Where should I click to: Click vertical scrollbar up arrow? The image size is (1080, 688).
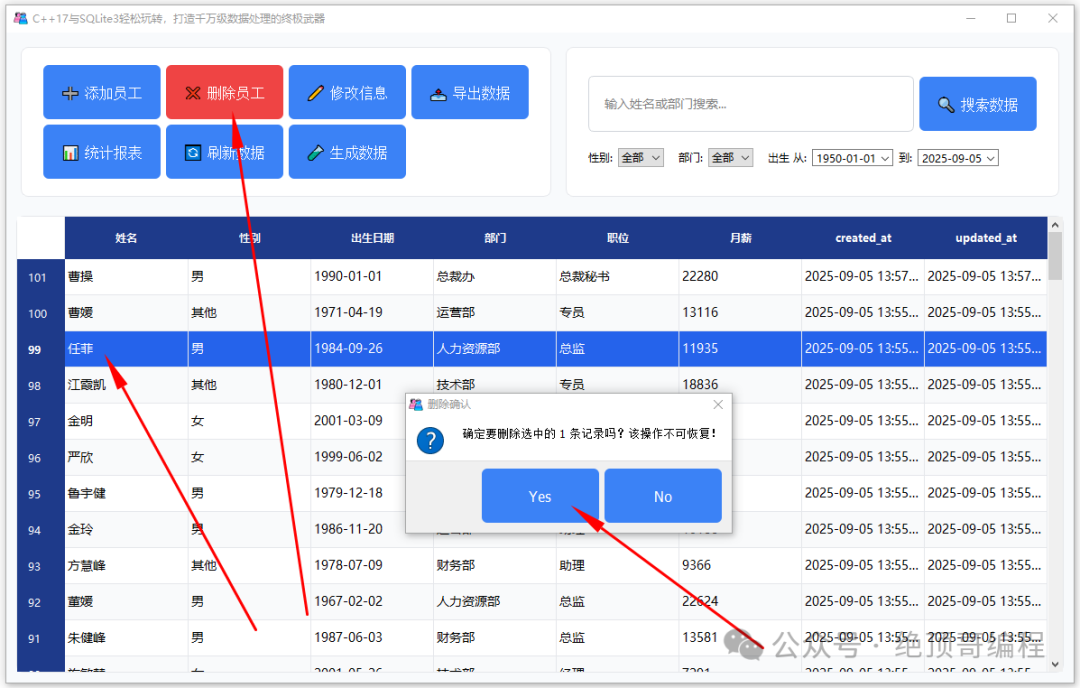pyautogui.click(x=1055, y=225)
